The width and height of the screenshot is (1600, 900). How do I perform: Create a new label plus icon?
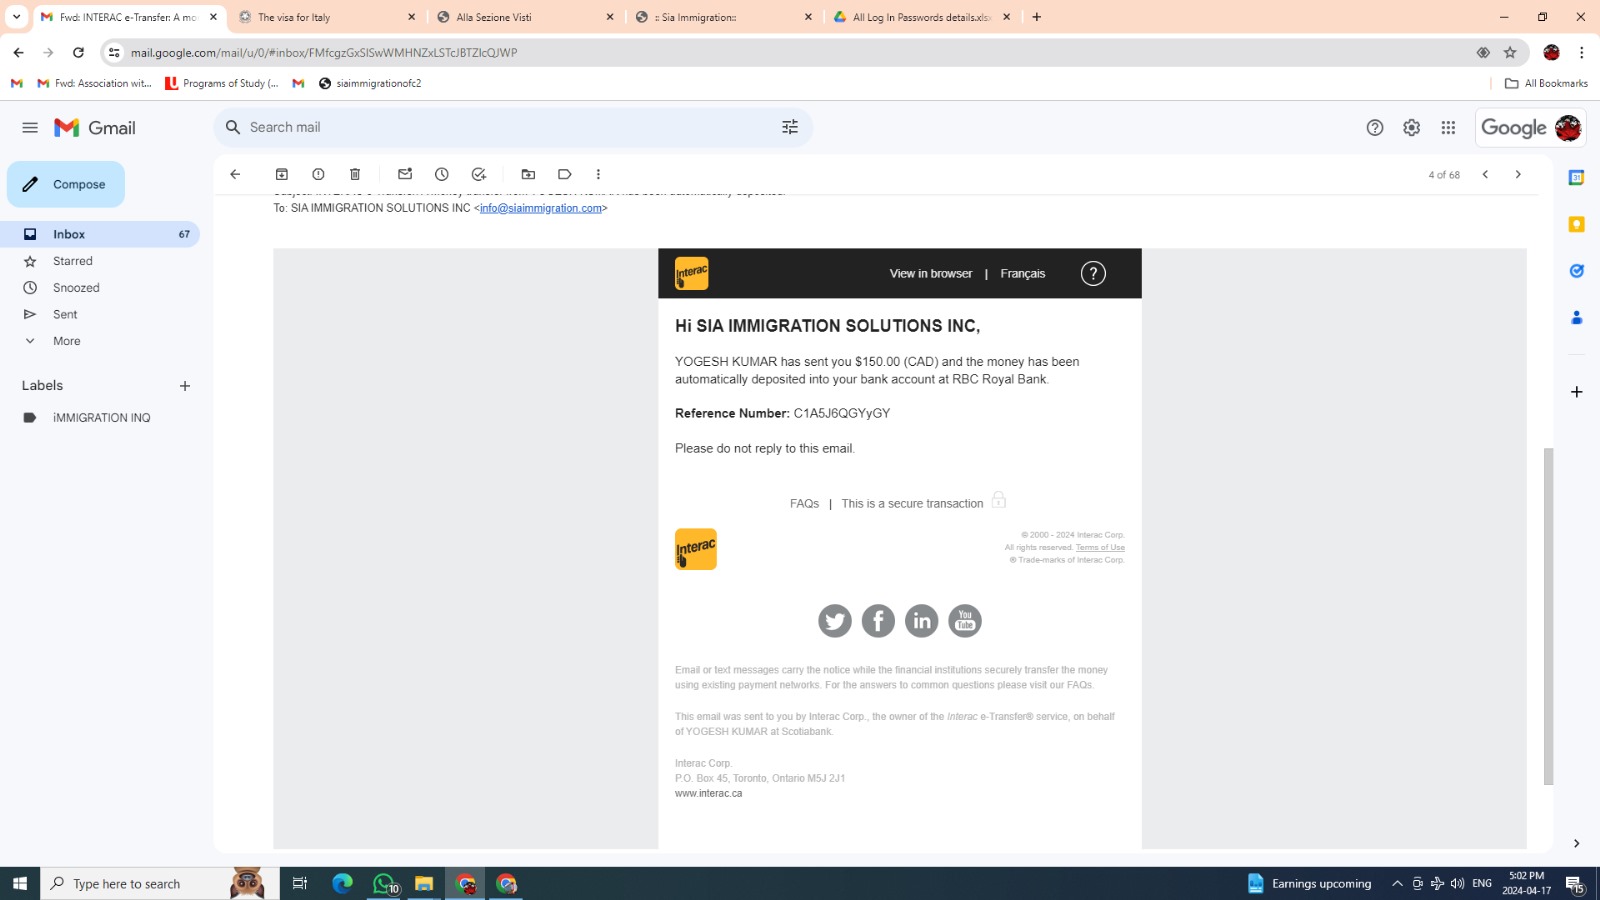[184, 386]
